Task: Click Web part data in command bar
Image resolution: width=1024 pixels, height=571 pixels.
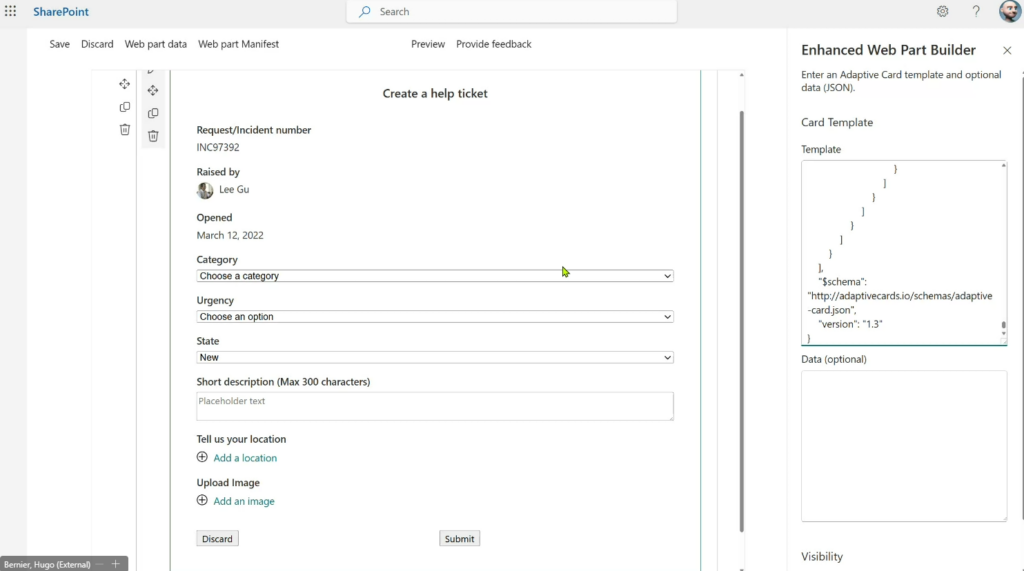Action: 155,44
